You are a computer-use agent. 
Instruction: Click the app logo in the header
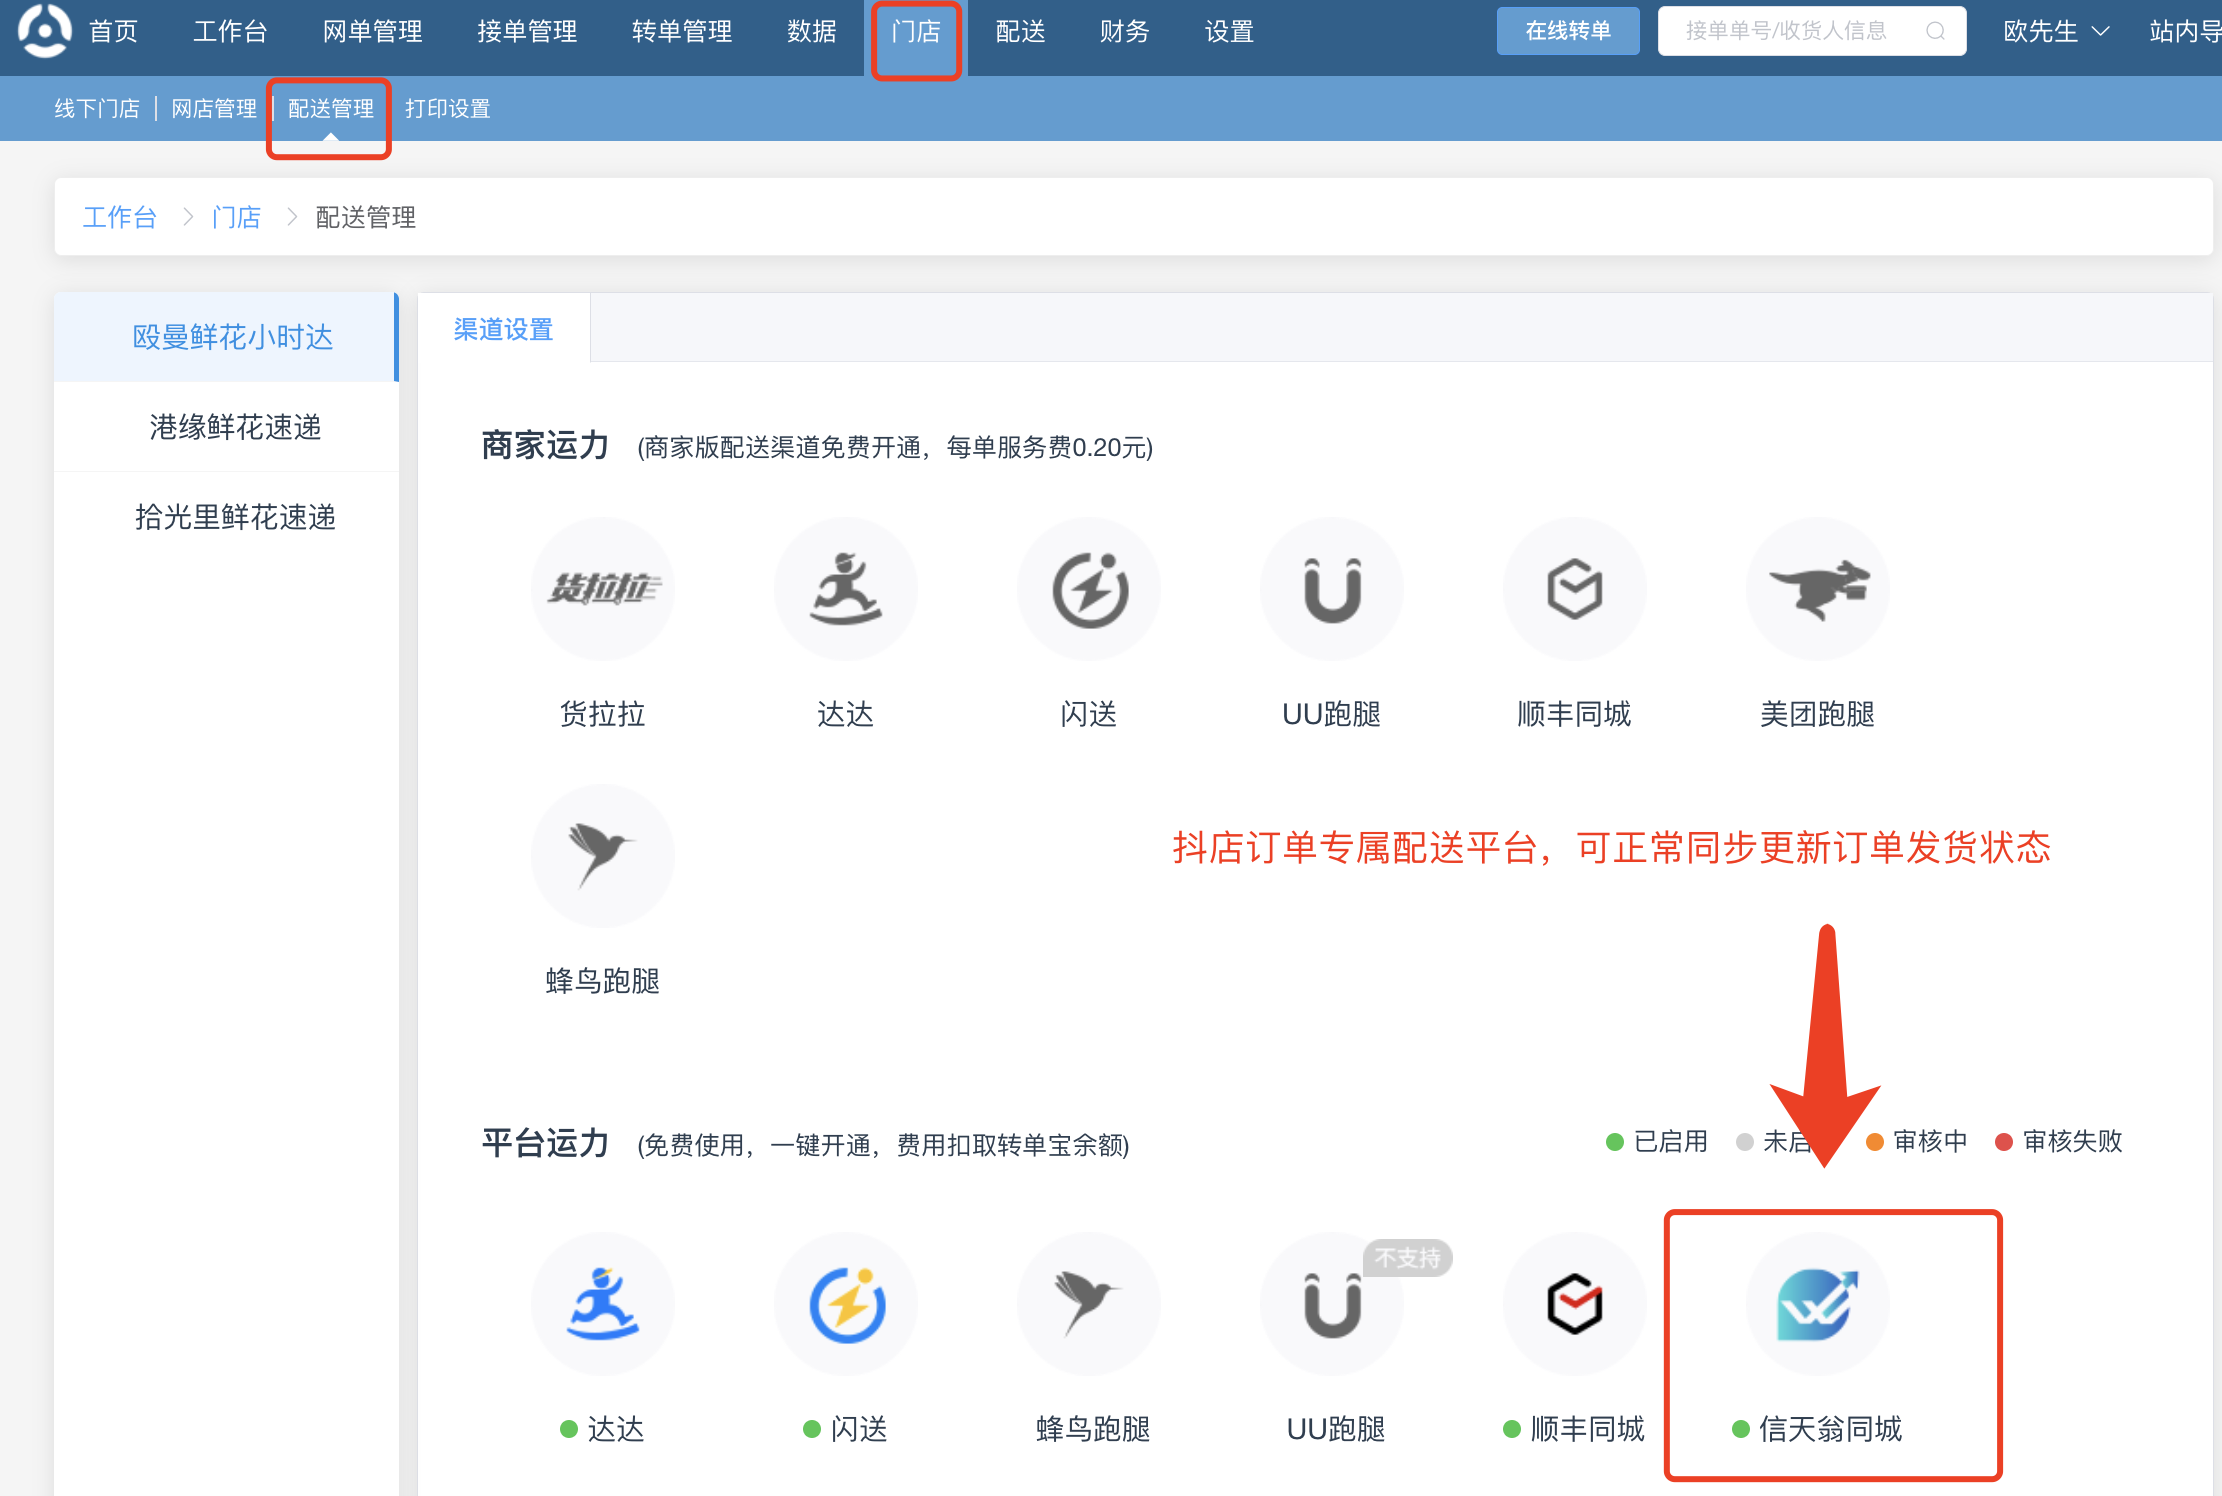point(45,30)
